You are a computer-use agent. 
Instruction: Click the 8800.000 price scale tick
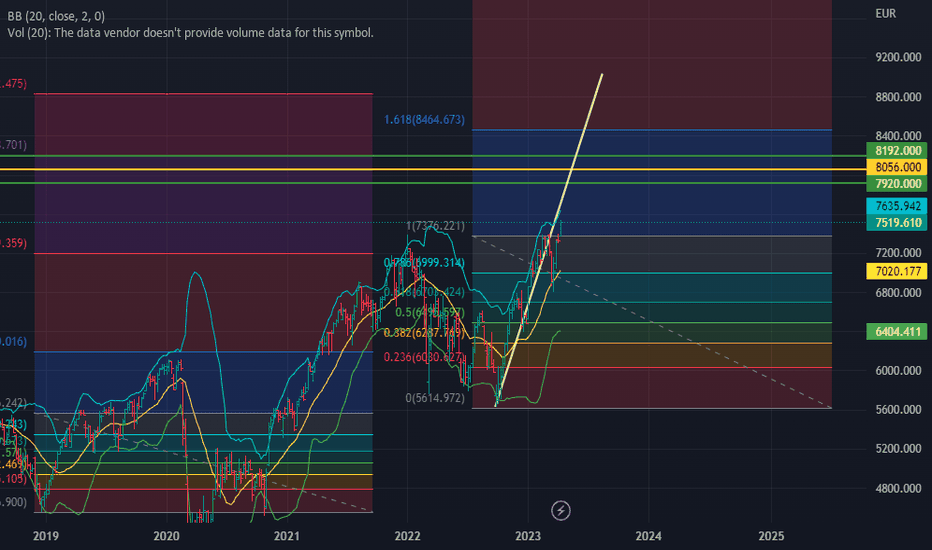pos(898,97)
